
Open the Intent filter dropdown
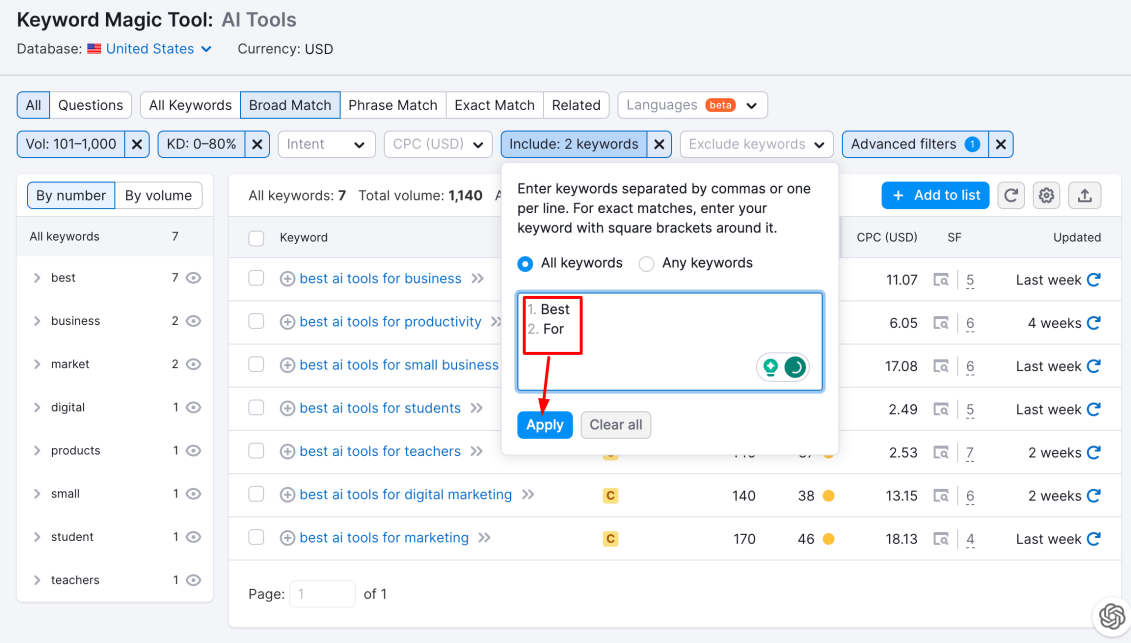(326, 144)
